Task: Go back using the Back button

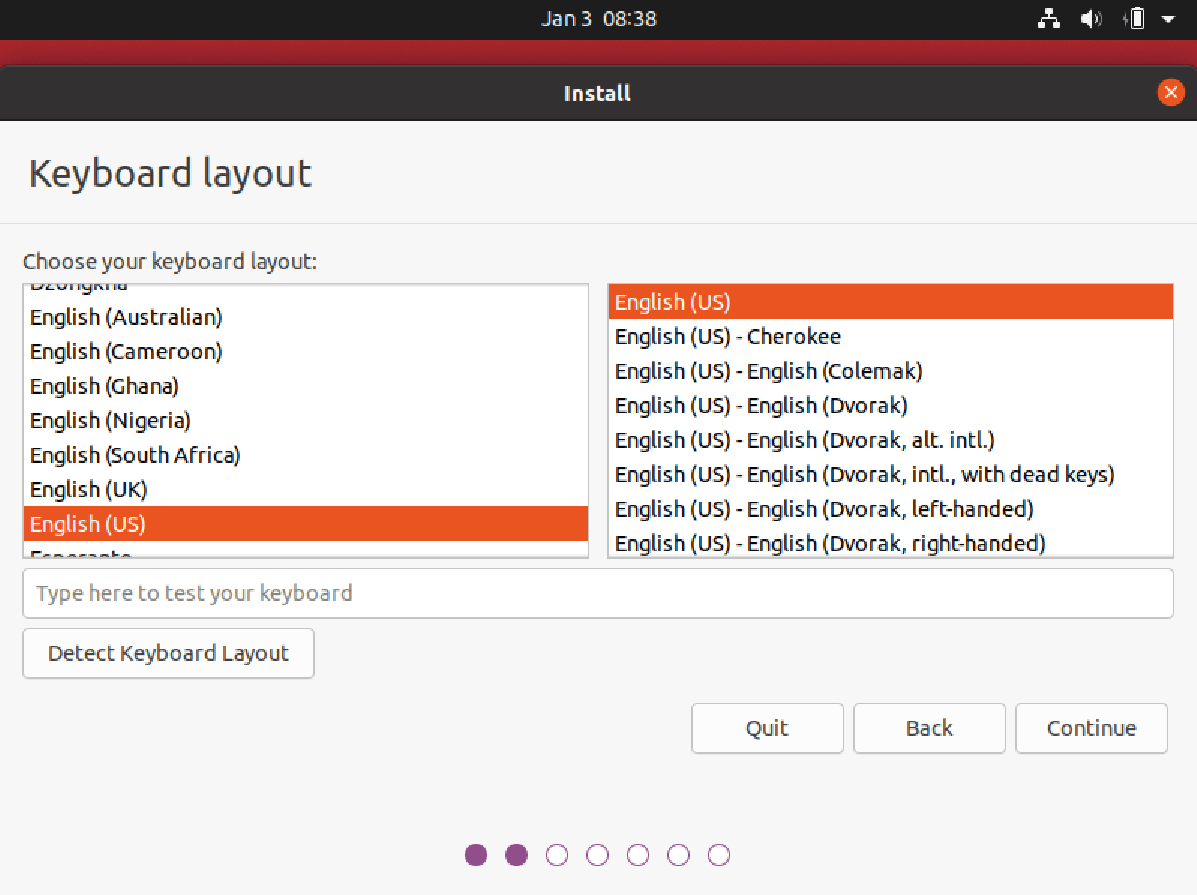Action: [929, 728]
